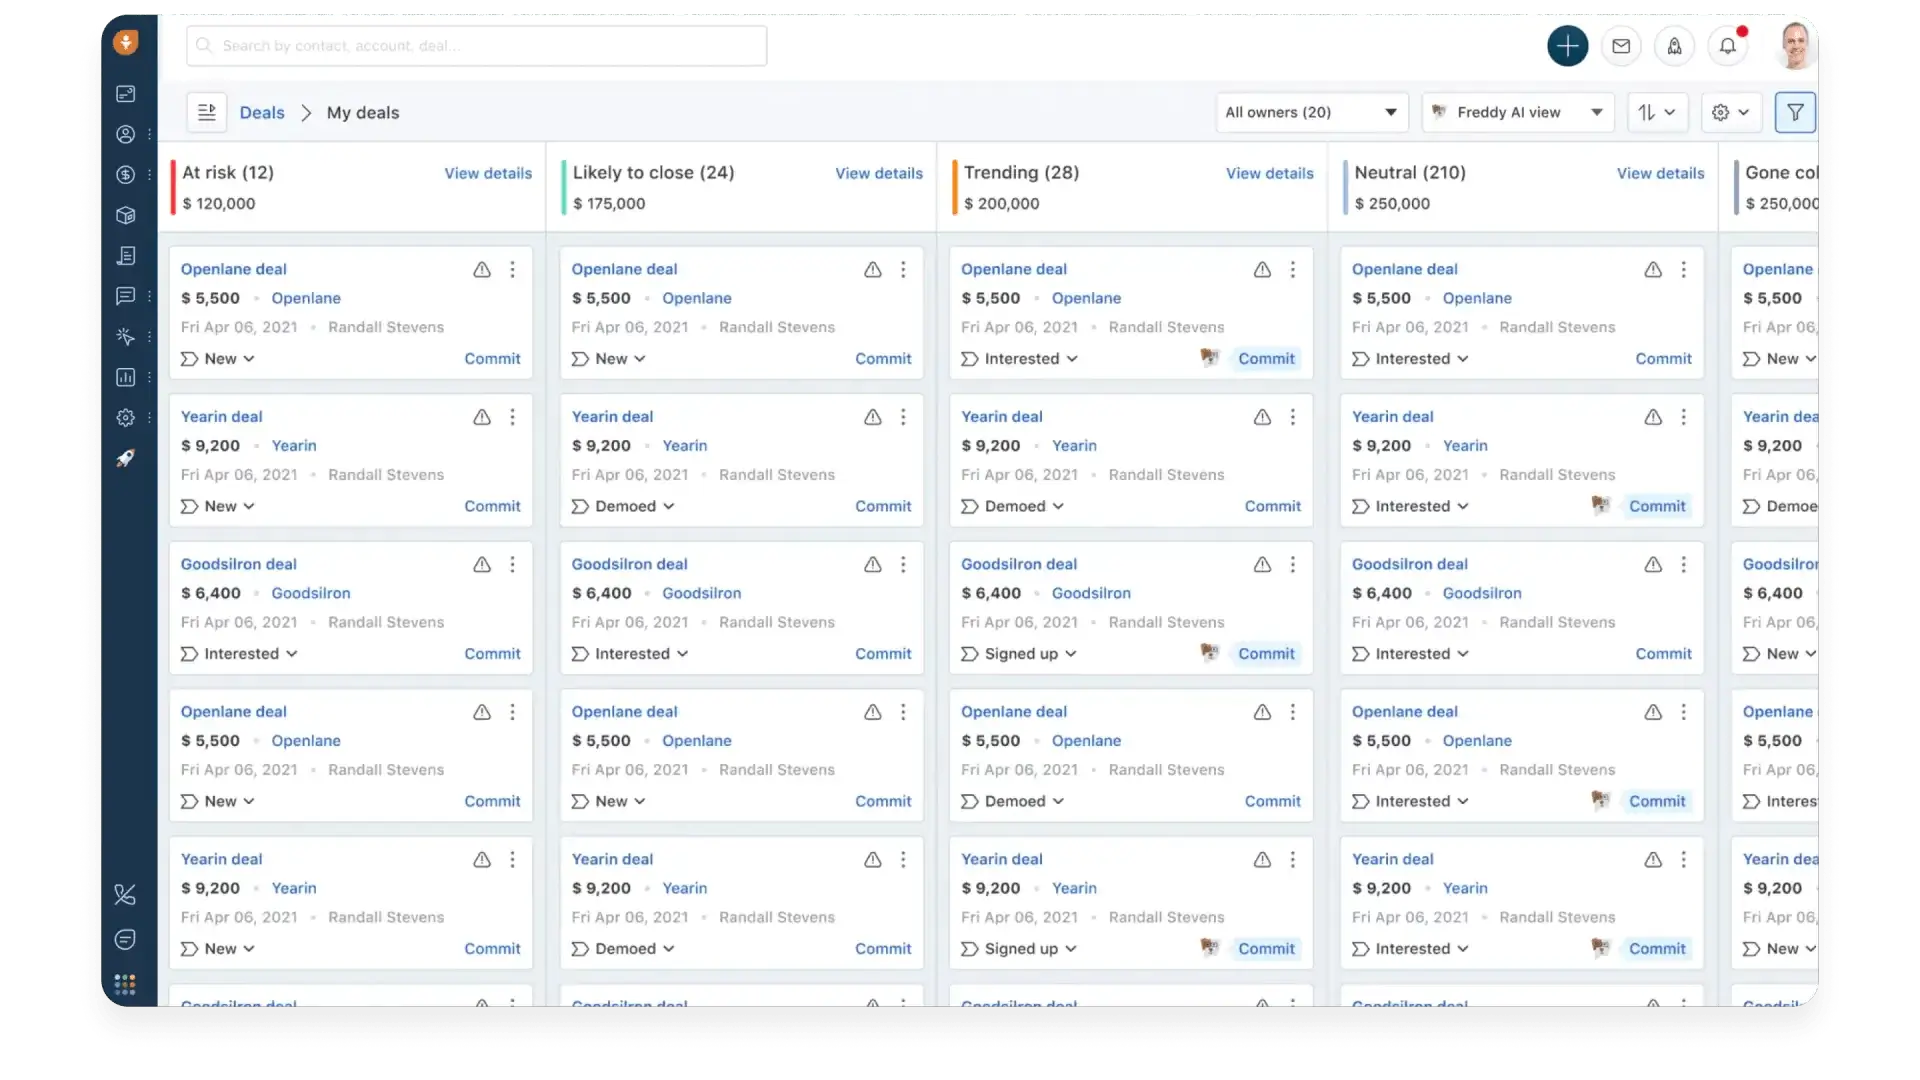The image size is (1920, 1080).
Task: Open the email inbox icon in the top bar
Action: point(1621,46)
